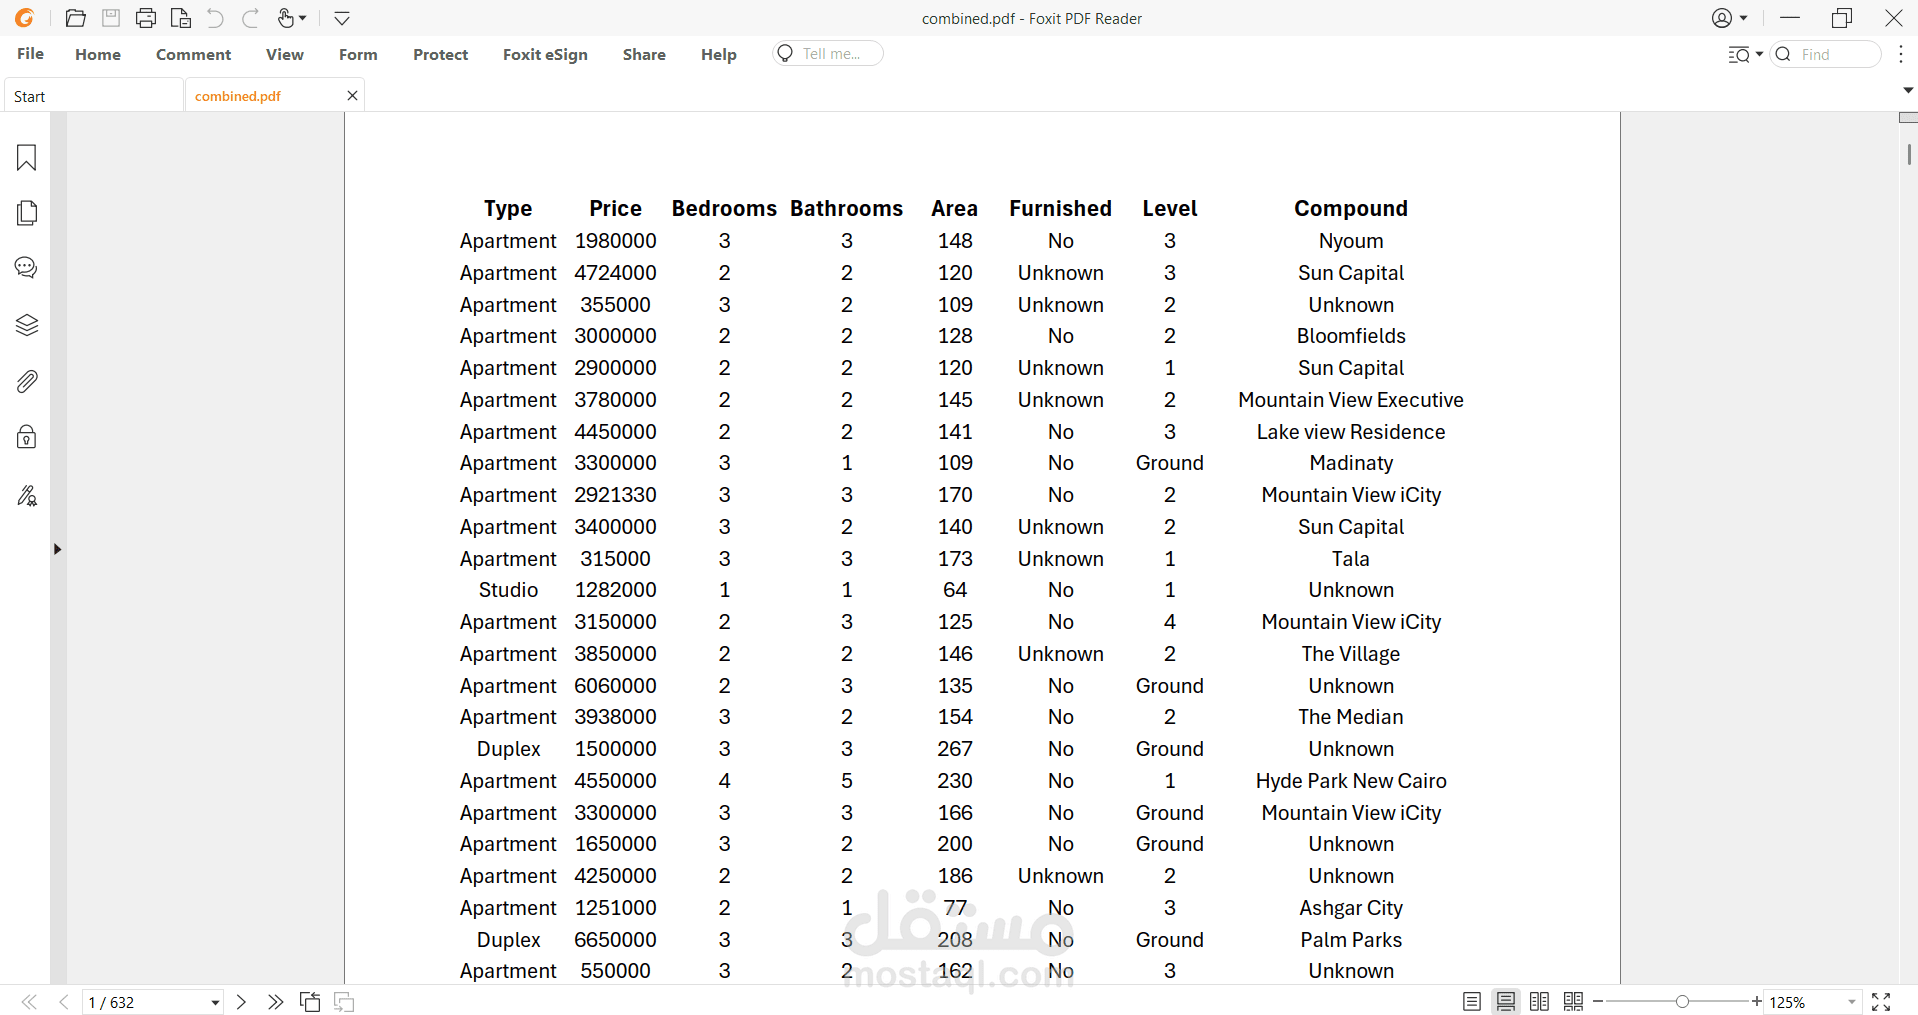The height and width of the screenshot is (1015, 1918).
Task: Redo the last action
Action: click(250, 18)
